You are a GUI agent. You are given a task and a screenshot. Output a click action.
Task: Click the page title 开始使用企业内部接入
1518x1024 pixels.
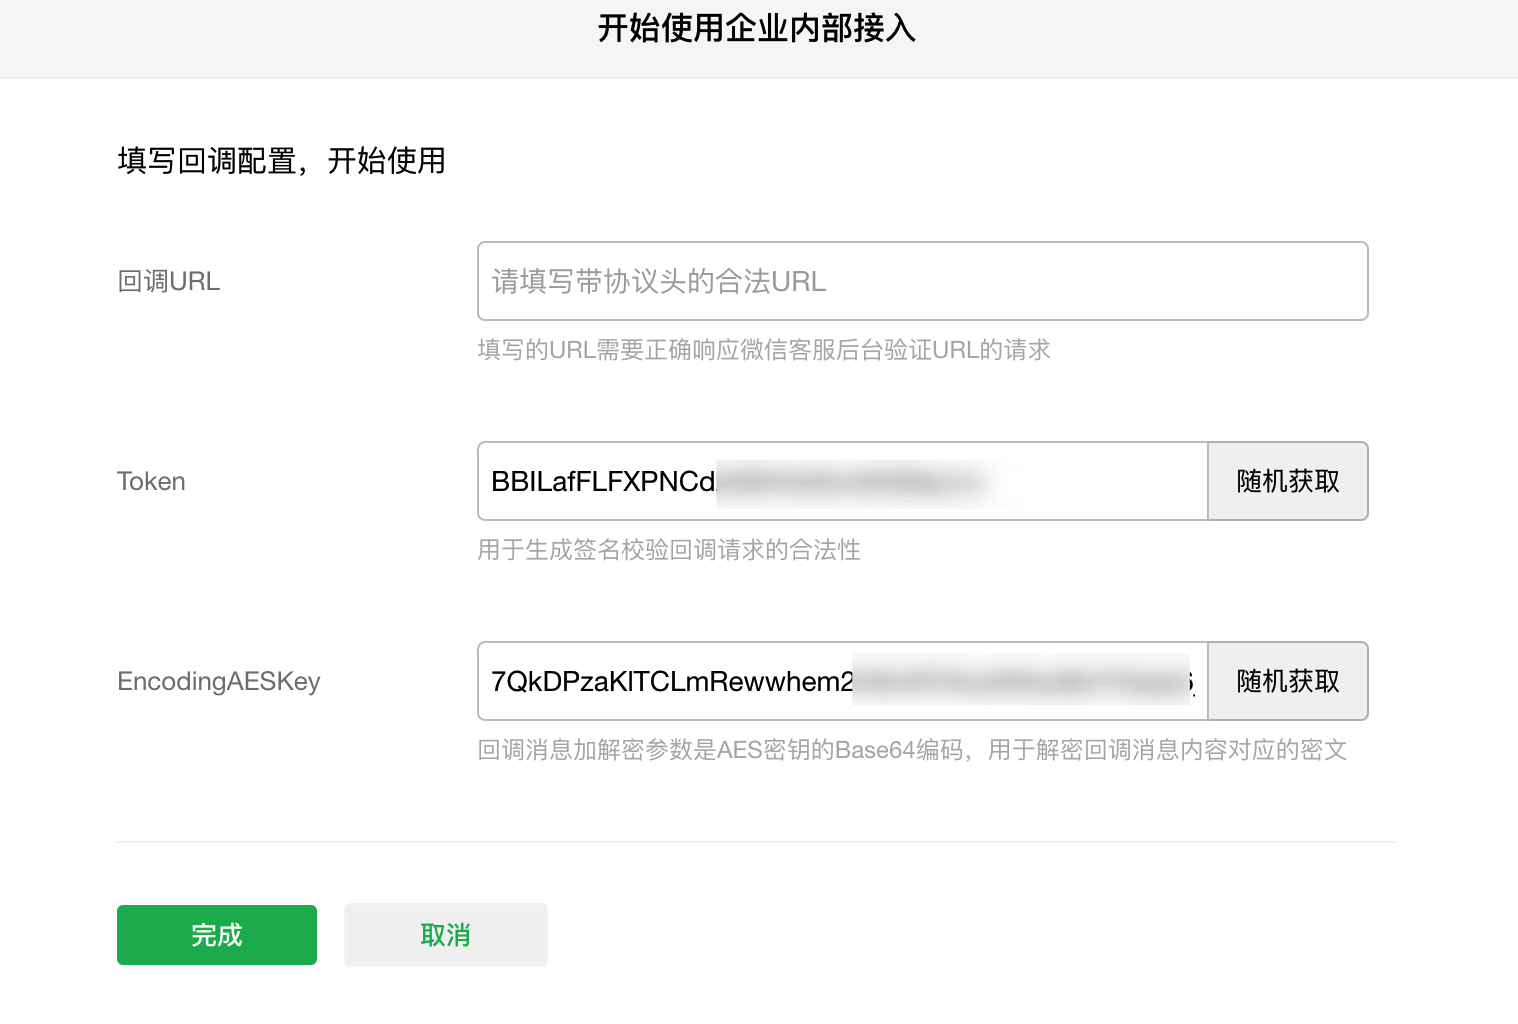point(757,28)
